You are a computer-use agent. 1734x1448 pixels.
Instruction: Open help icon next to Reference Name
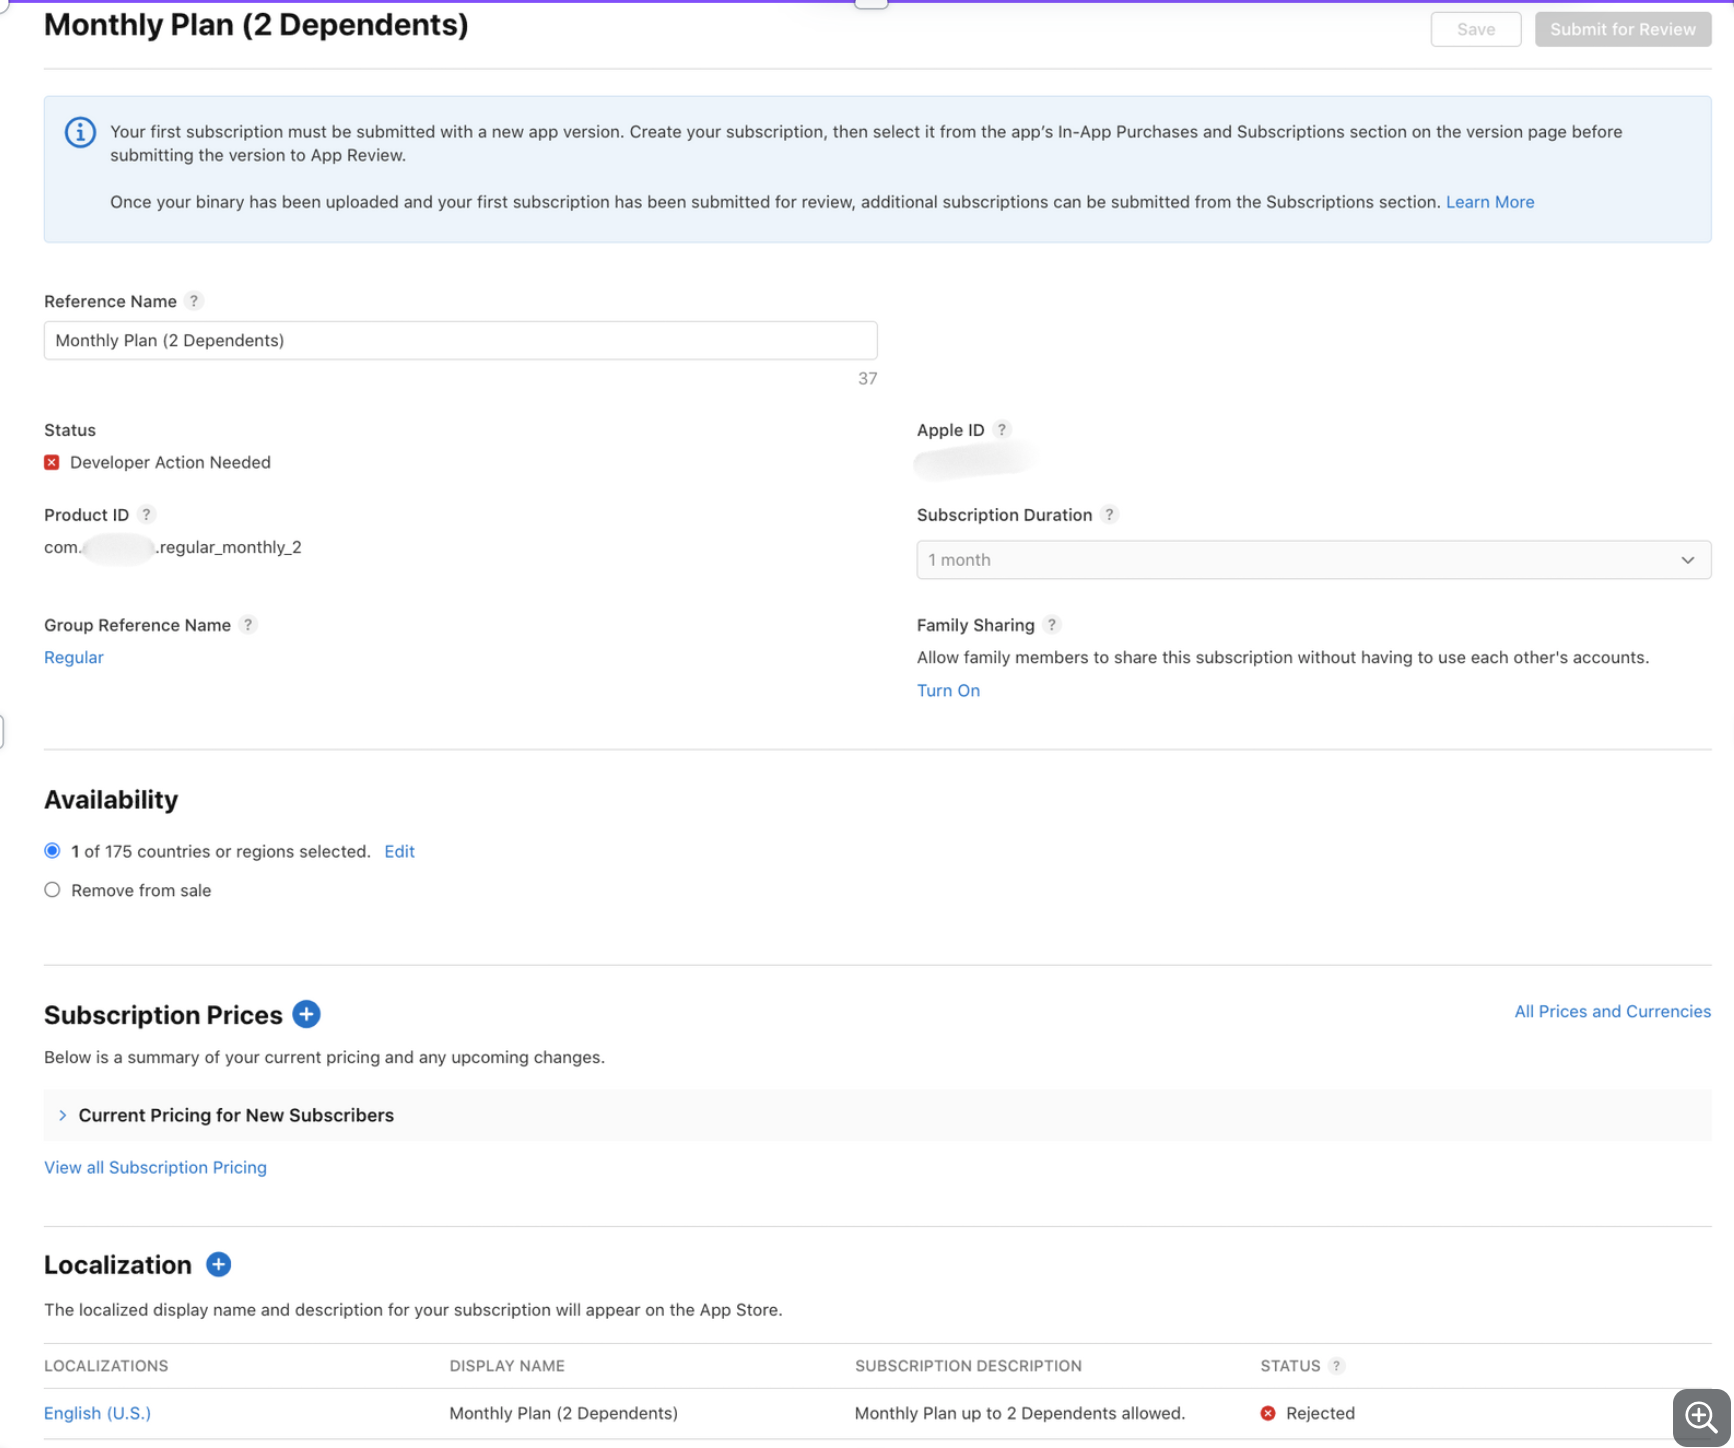195,301
